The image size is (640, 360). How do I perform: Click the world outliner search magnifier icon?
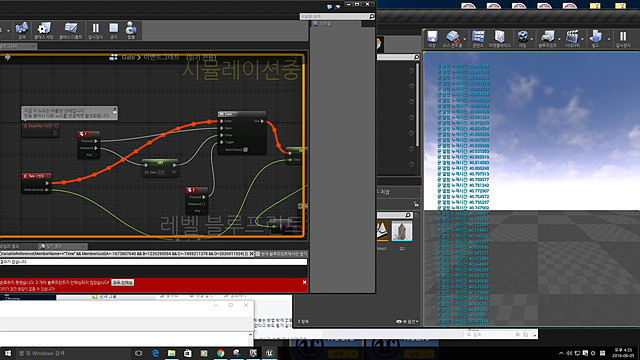416,57
